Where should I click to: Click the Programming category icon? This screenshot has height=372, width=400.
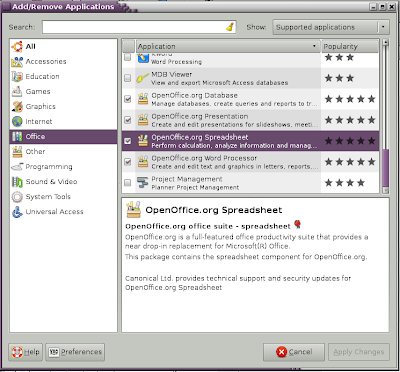pos(17,167)
